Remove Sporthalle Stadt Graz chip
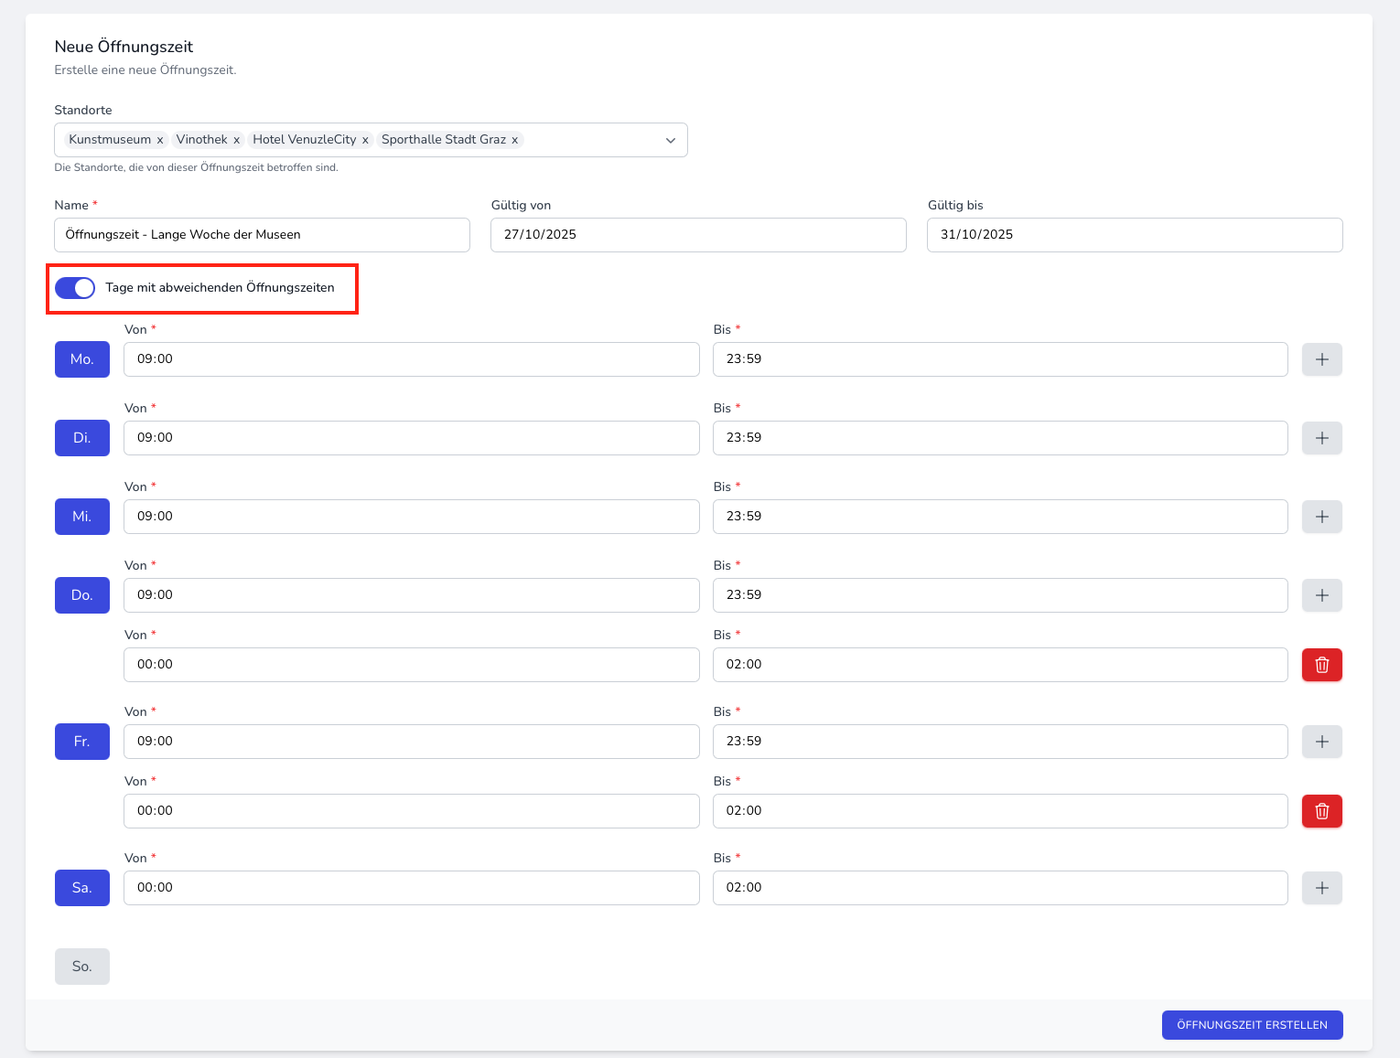The width and height of the screenshot is (1400, 1058). point(515,141)
